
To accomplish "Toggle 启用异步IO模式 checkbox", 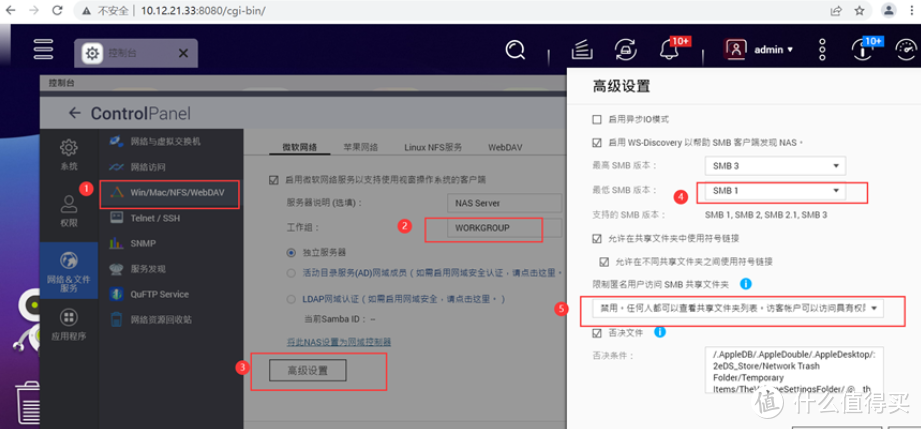I will point(597,119).
